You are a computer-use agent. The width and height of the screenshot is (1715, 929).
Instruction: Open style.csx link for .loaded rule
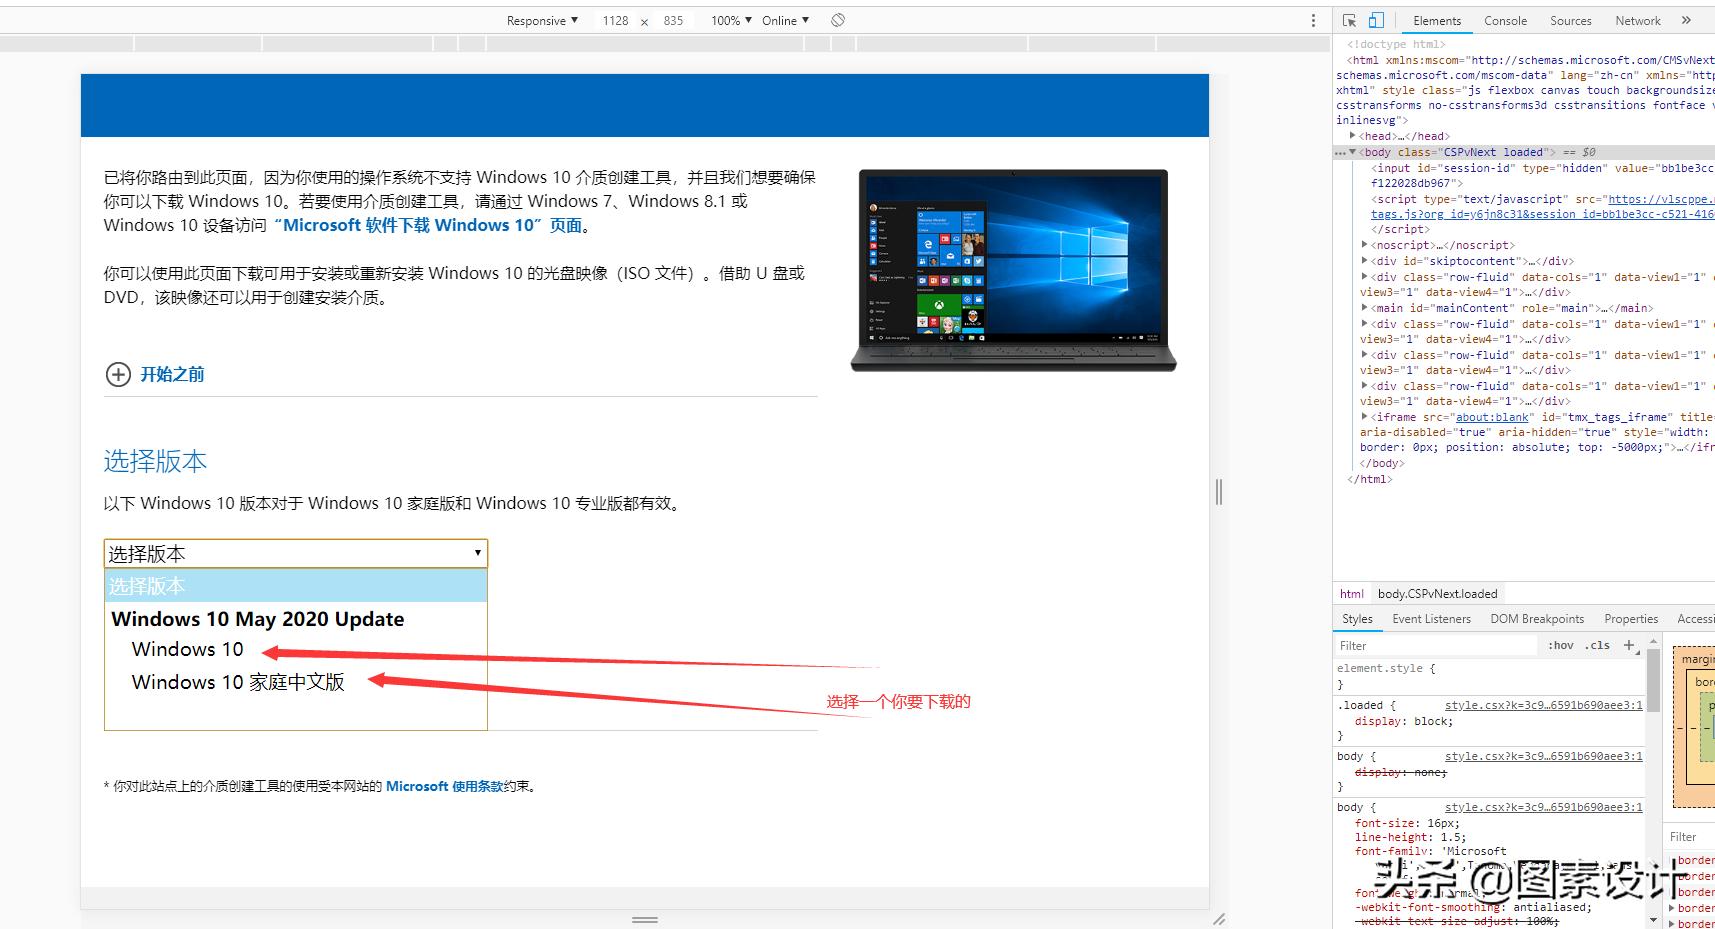point(1543,705)
